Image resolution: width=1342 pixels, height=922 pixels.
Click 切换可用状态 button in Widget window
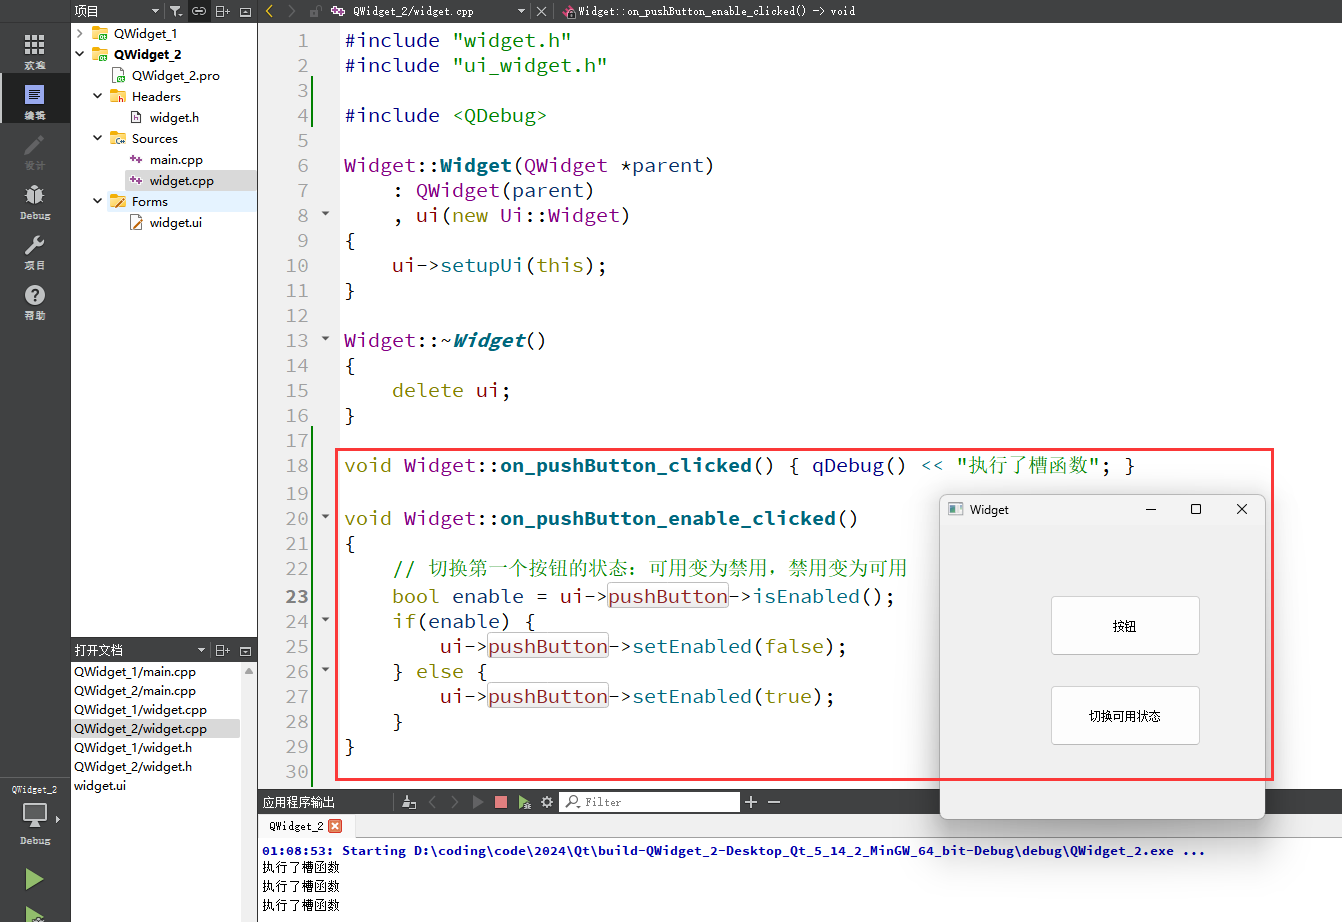click(x=1125, y=716)
